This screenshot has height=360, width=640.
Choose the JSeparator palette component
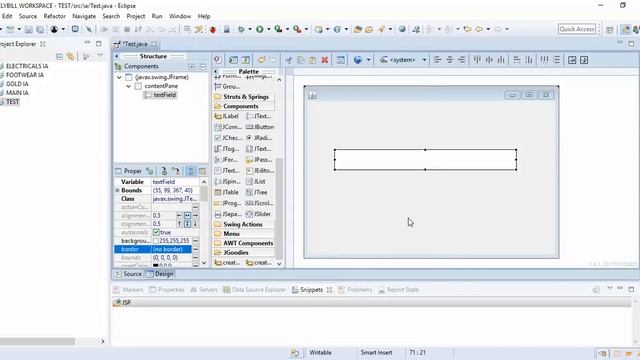point(227,214)
